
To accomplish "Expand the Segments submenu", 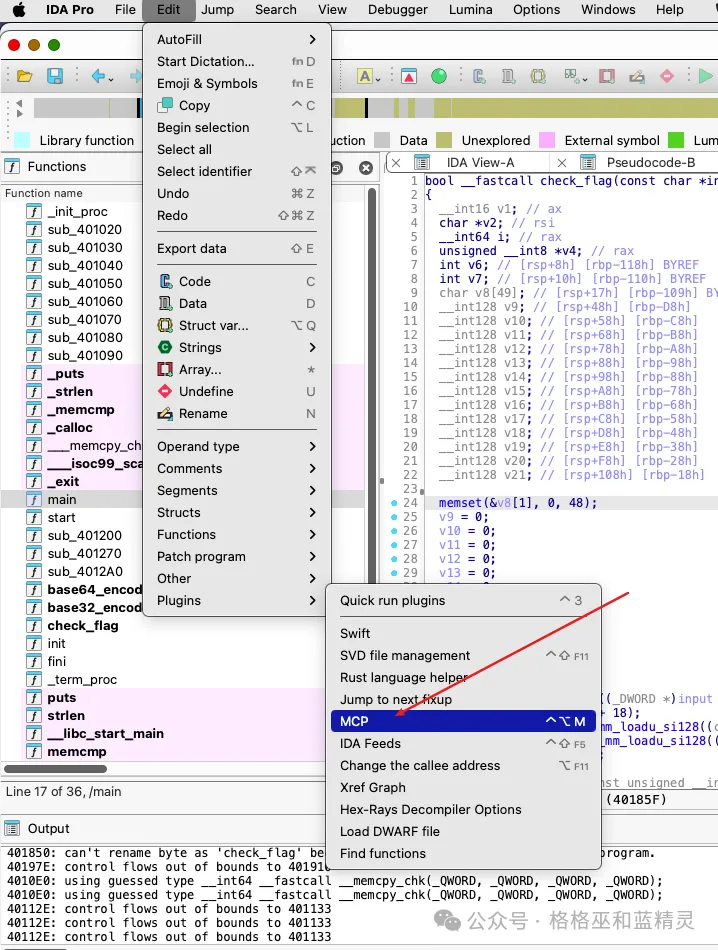I will pos(236,491).
